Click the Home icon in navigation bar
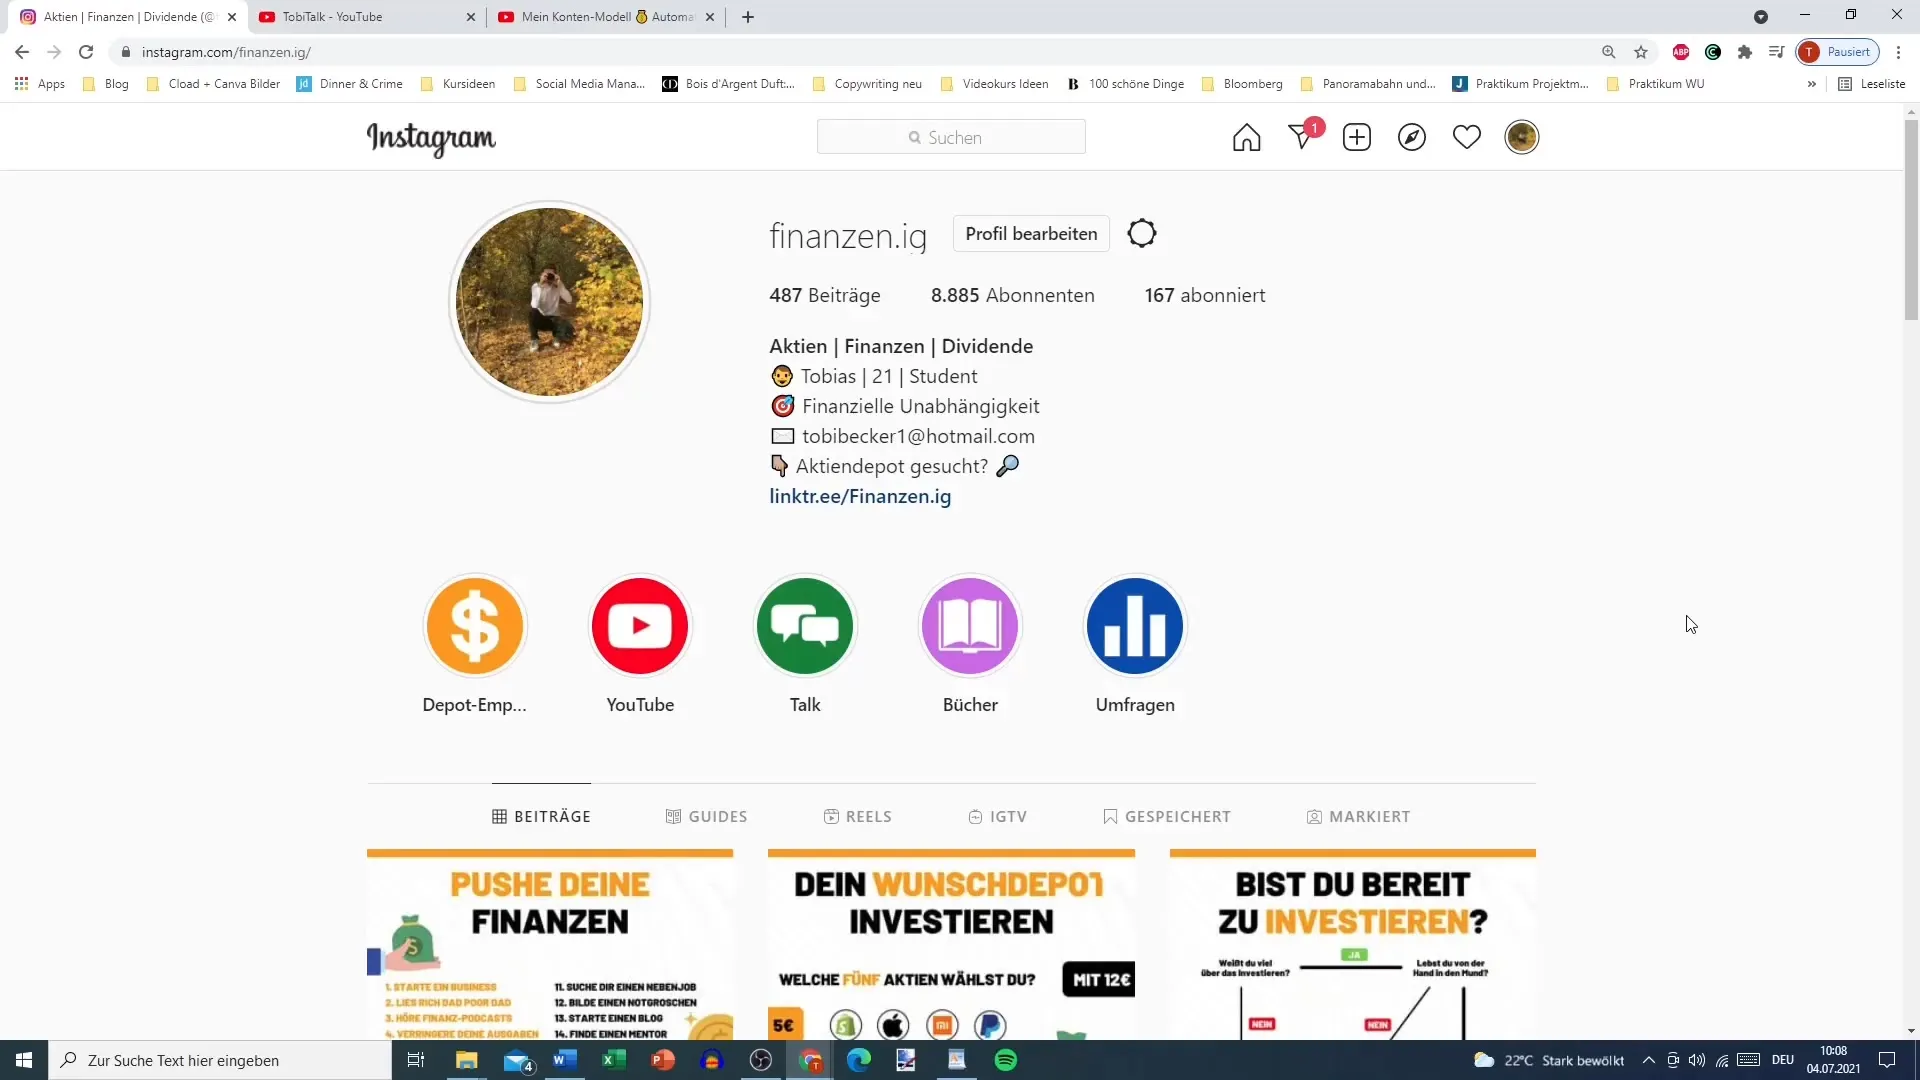The image size is (1920, 1080). [1246, 136]
